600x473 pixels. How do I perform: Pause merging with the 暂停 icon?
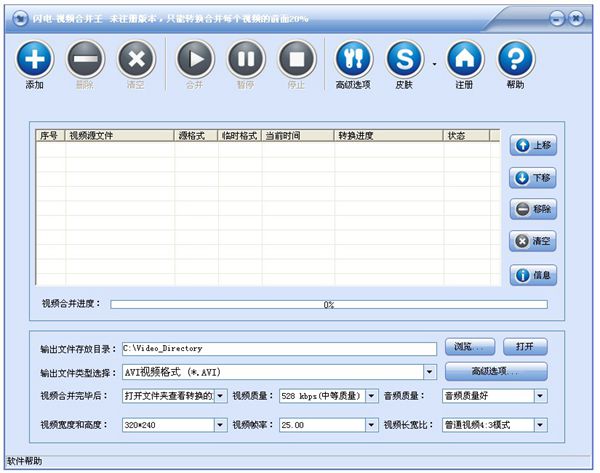(x=246, y=59)
